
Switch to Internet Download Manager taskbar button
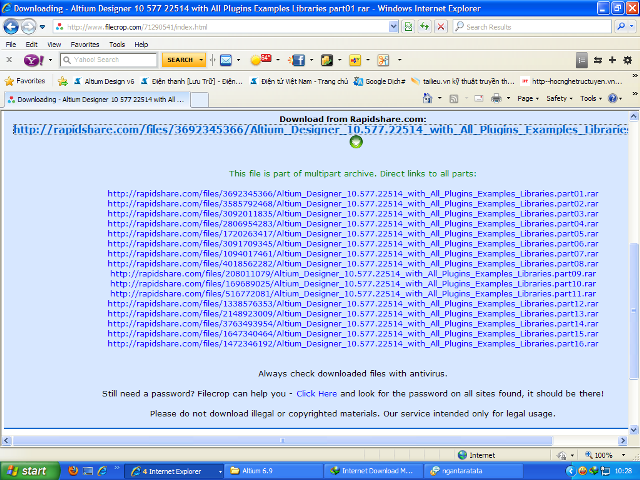[x=373, y=471]
